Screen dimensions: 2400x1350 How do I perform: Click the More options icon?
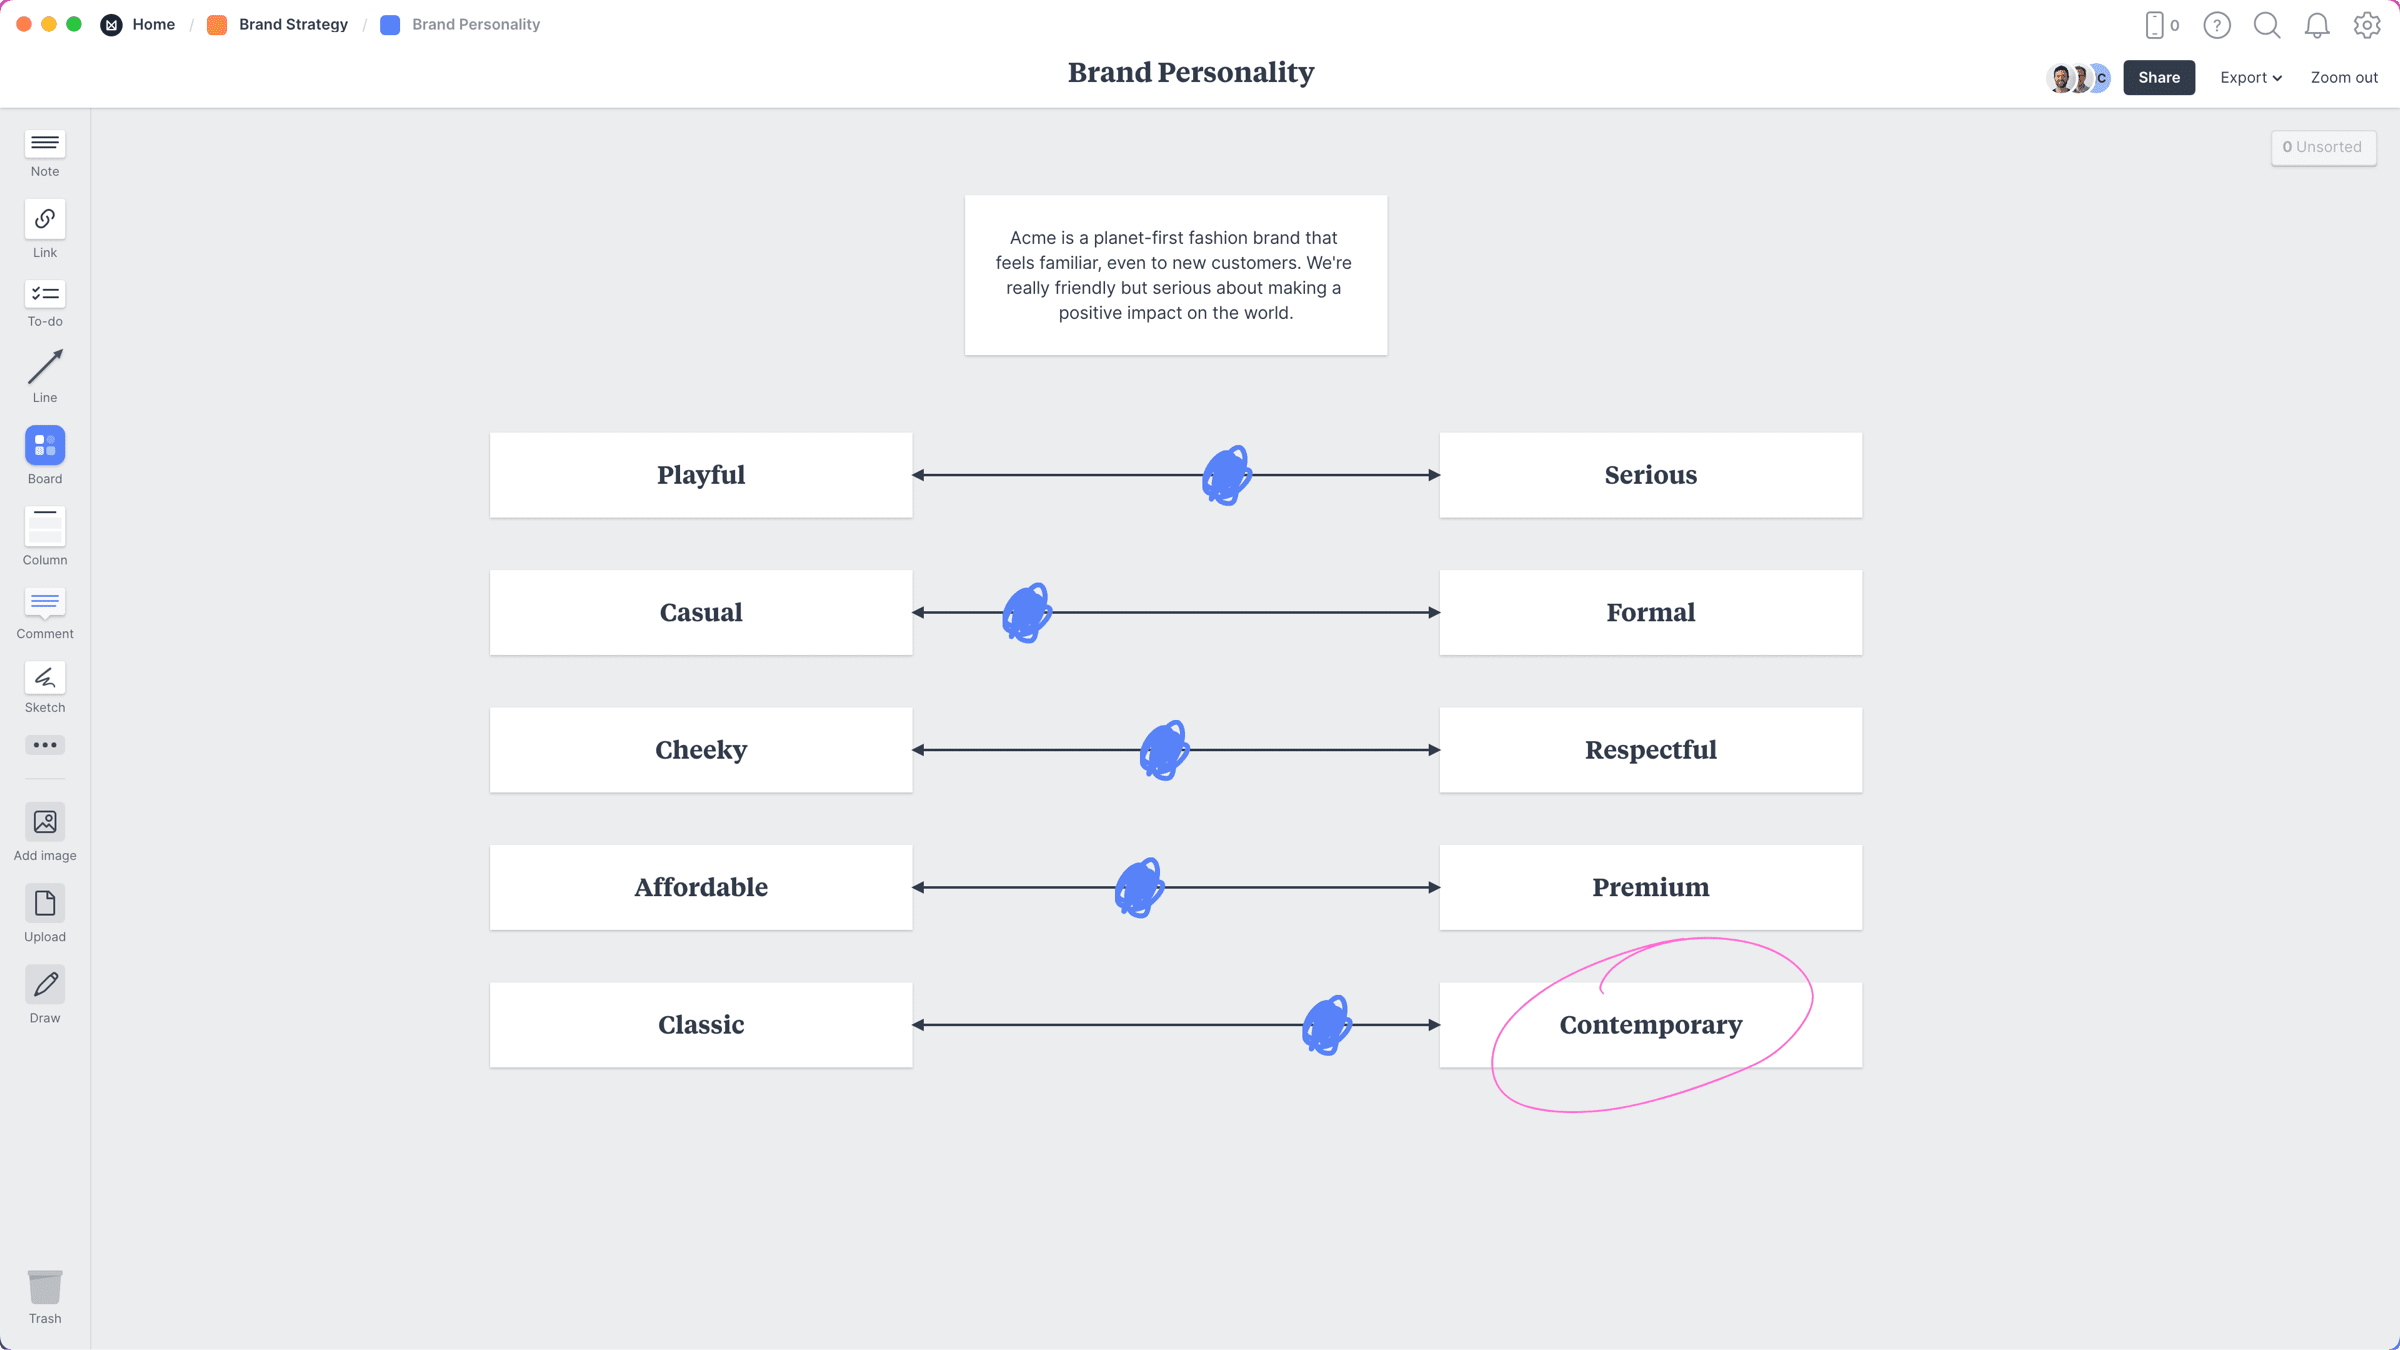coord(45,745)
